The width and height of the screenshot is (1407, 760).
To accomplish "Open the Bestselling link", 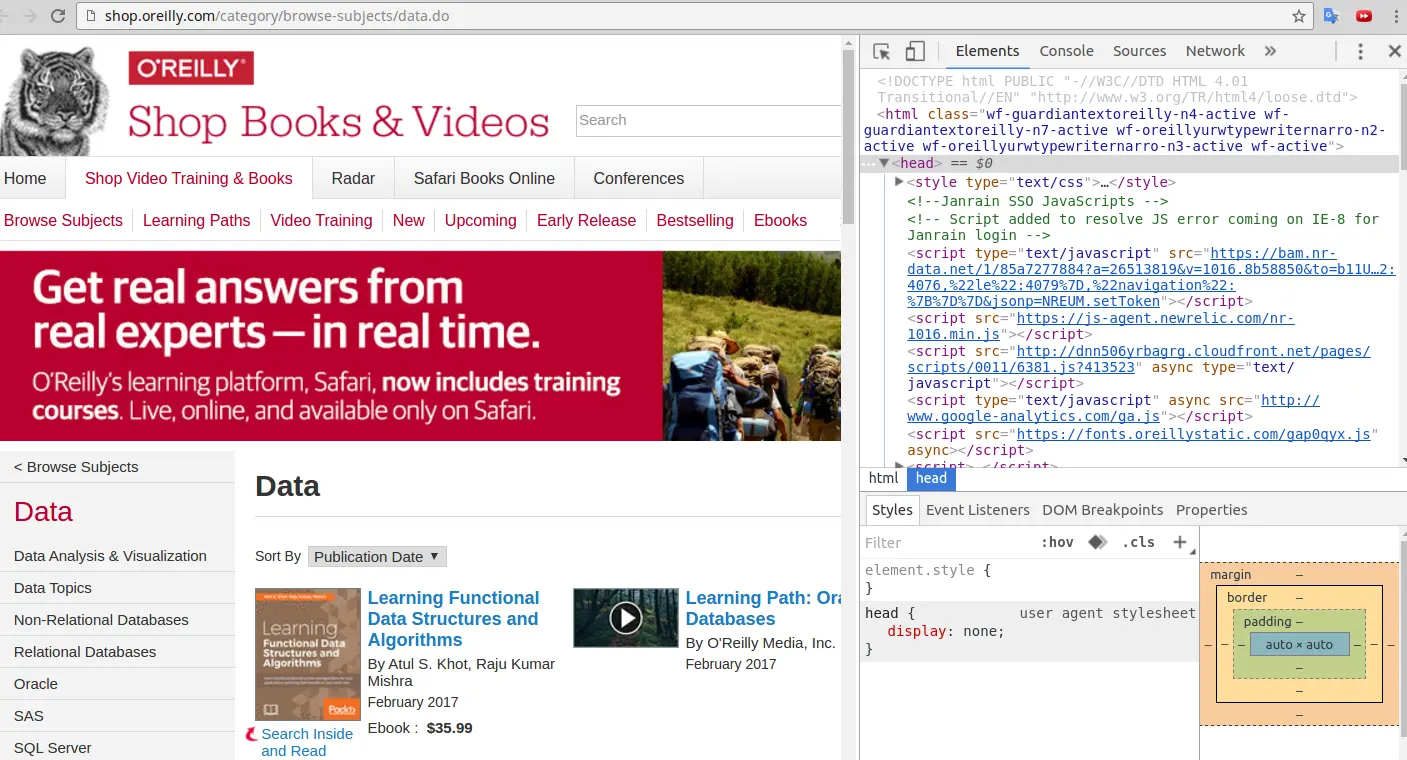I will coord(695,221).
